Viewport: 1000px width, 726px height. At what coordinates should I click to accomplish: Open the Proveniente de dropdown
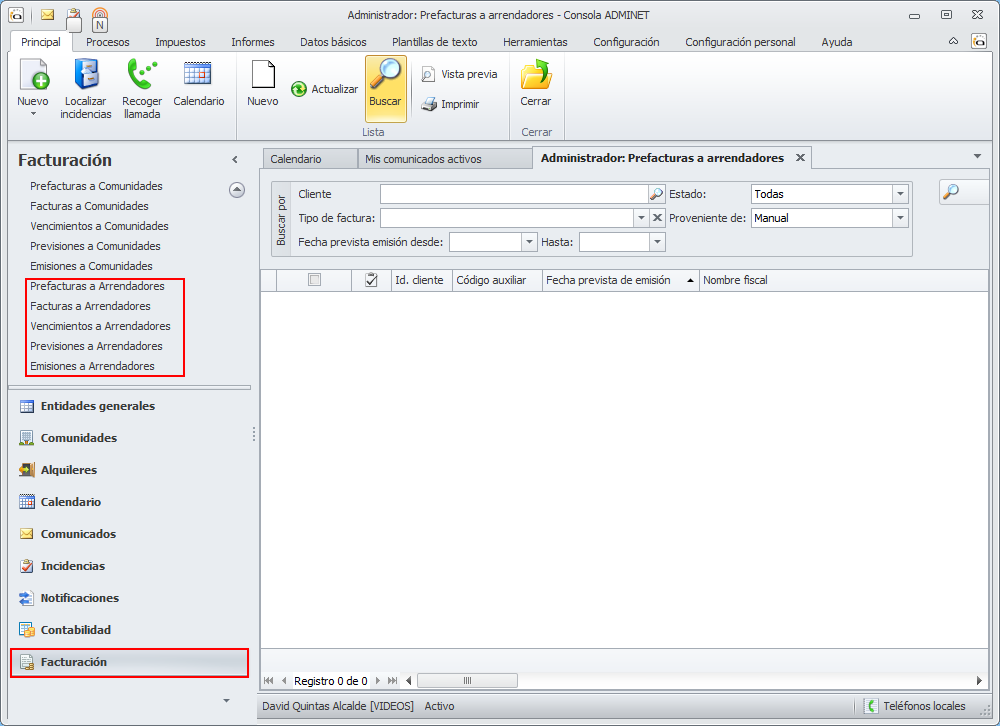point(900,218)
